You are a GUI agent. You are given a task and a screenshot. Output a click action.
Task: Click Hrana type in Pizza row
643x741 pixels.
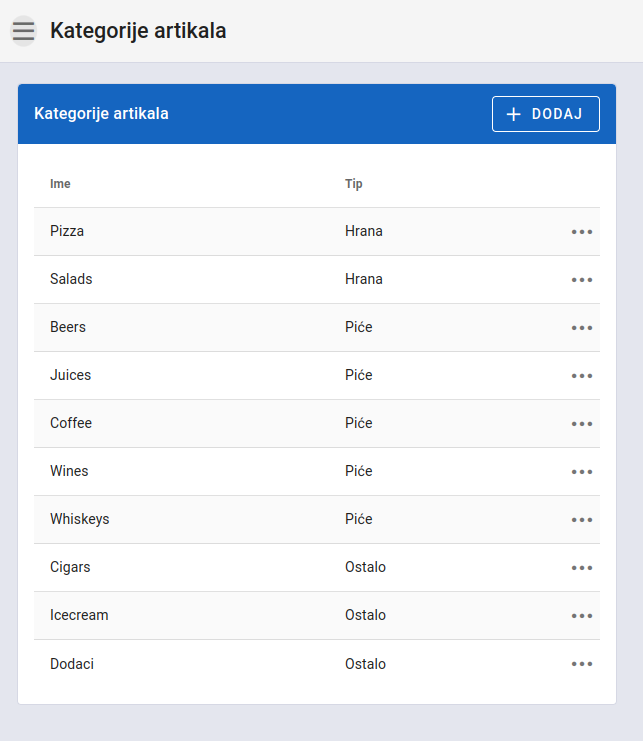pyautogui.click(x=364, y=231)
